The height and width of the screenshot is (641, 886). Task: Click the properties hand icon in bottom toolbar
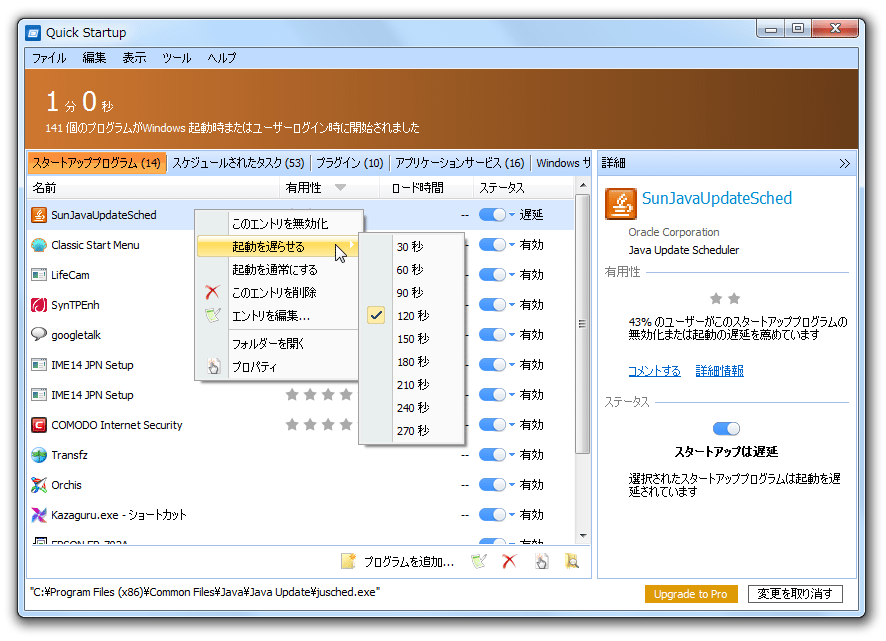[541, 561]
